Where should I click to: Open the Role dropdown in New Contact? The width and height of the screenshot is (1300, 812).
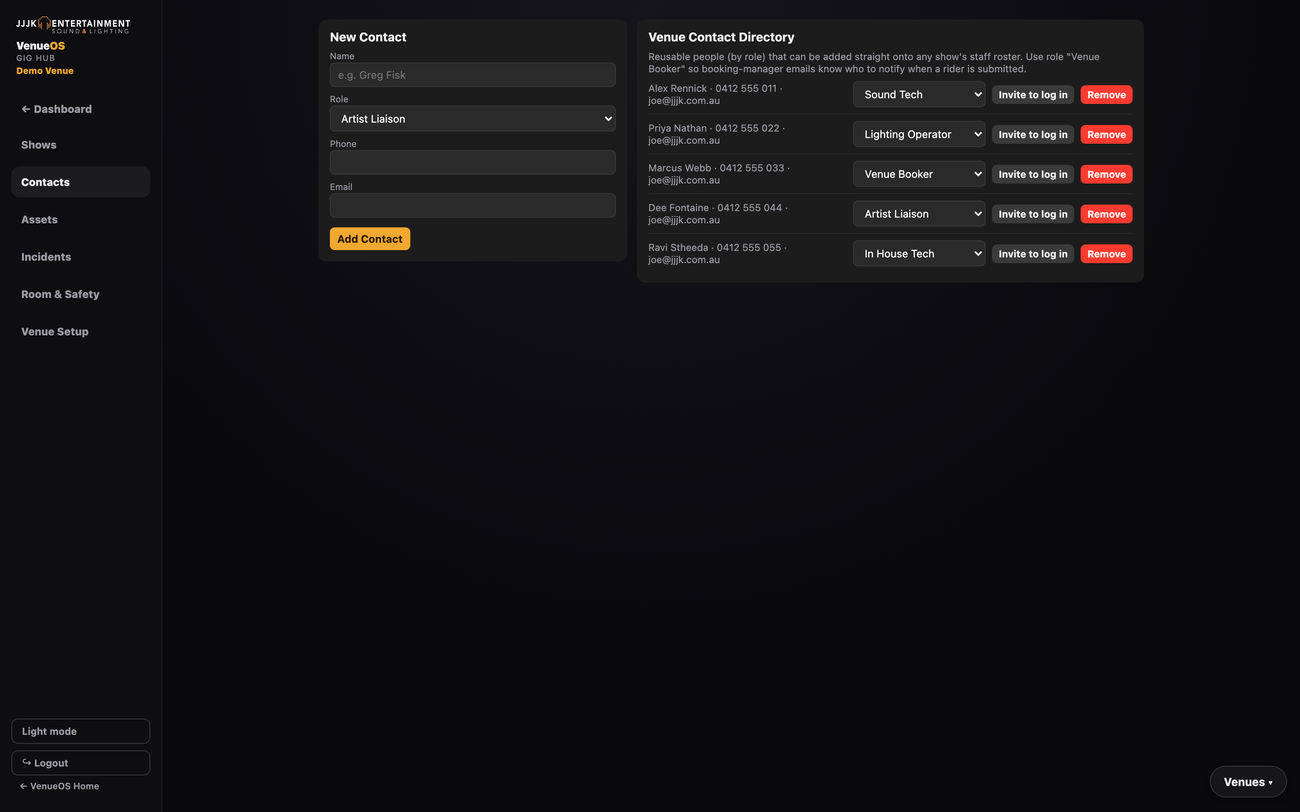[473, 119]
